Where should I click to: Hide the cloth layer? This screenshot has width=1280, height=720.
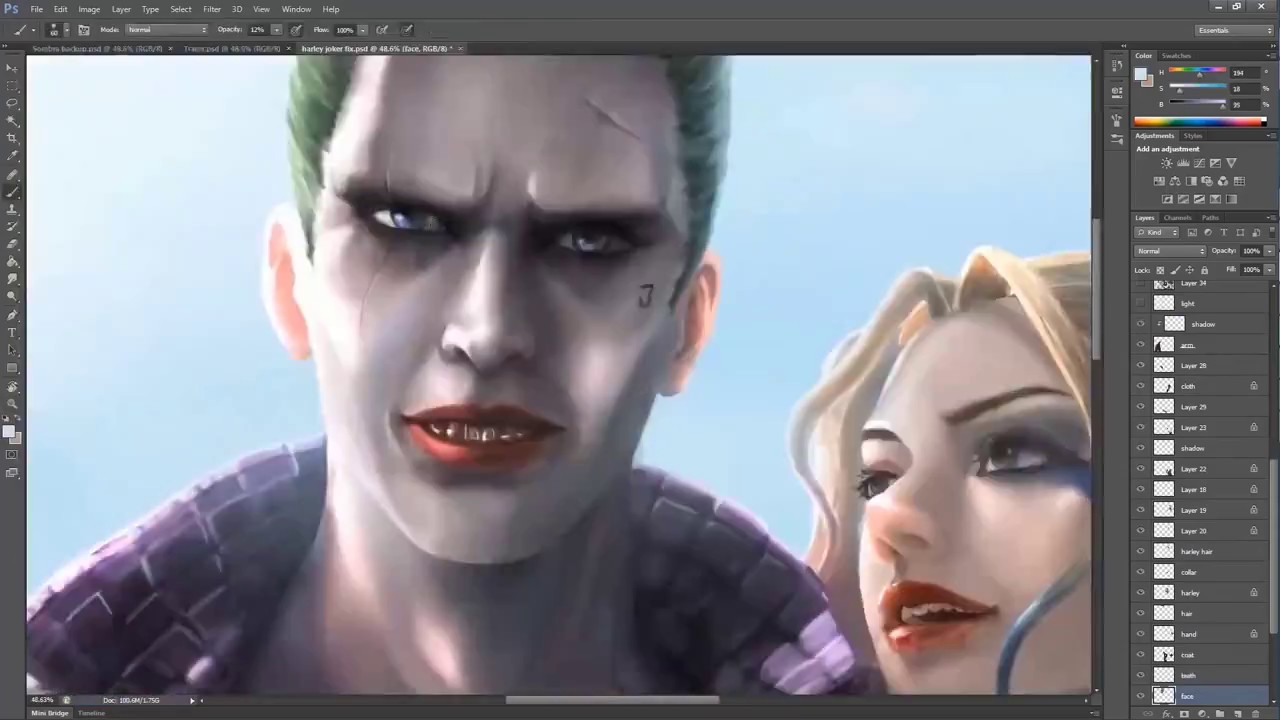pyautogui.click(x=1141, y=386)
